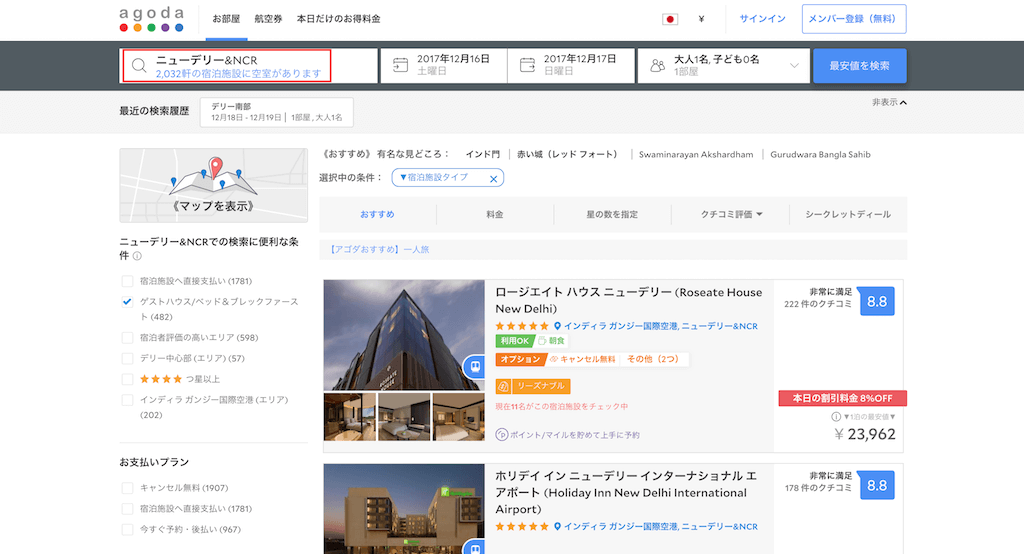Select the 航空券 tab
Screen dimensions: 1024x554
[x=268, y=19]
